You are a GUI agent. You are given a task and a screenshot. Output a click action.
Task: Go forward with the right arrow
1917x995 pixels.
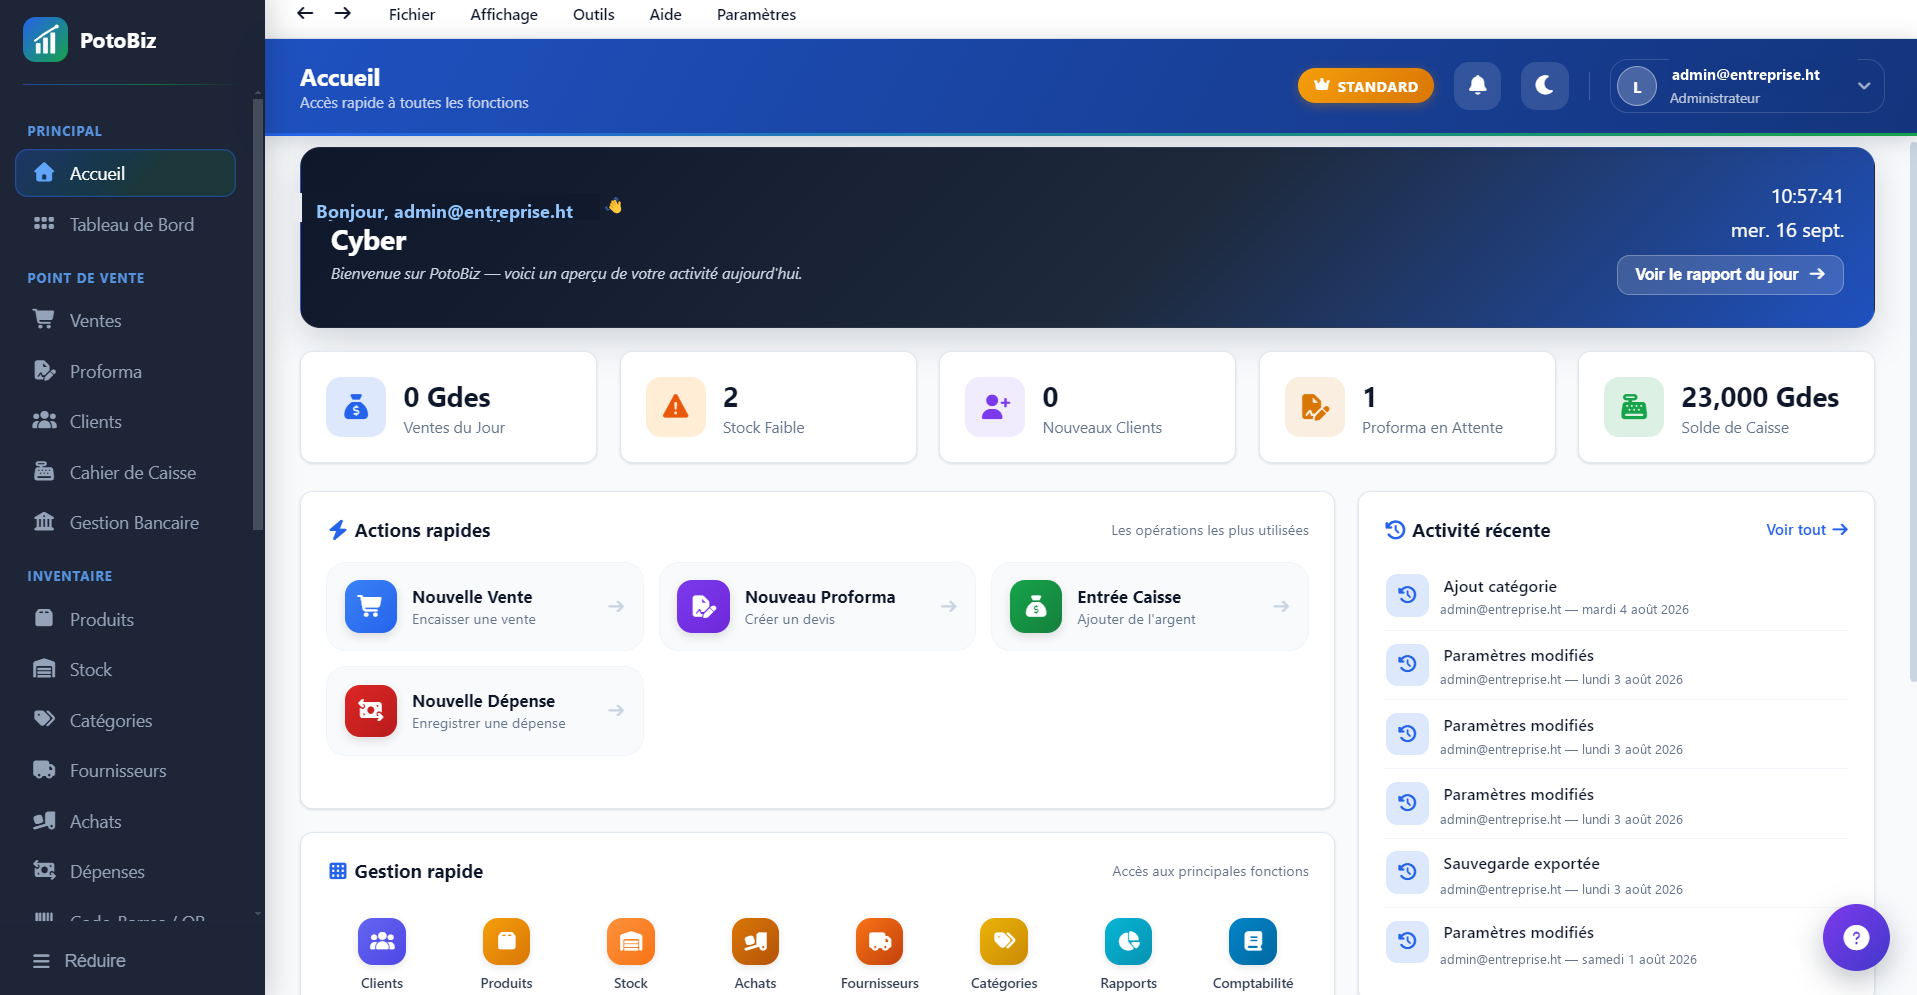(343, 13)
